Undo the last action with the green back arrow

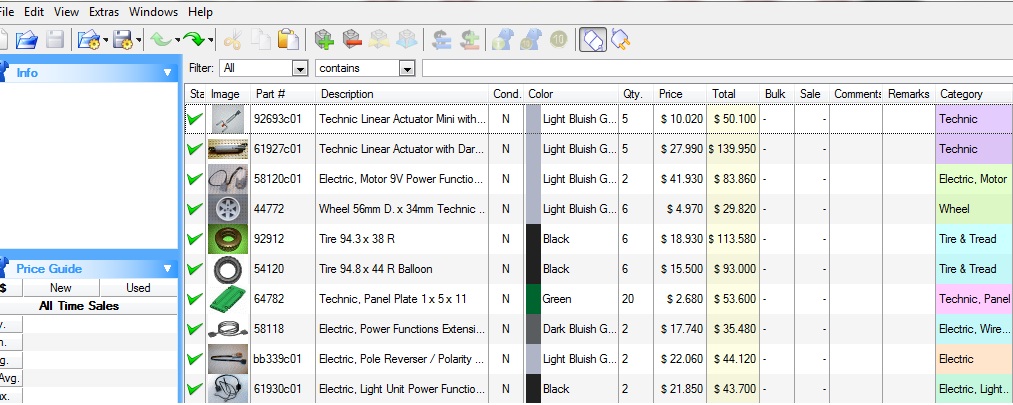[x=160, y=40]
